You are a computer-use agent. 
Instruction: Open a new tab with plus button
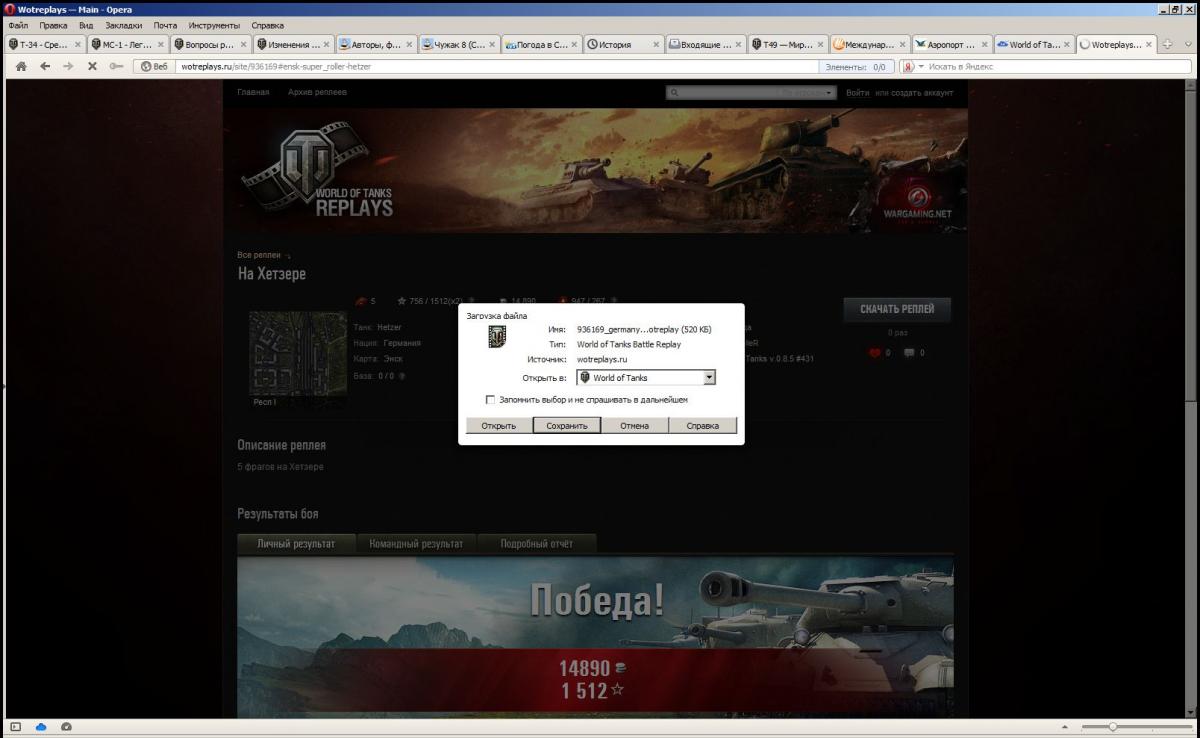coord(1167,45)
